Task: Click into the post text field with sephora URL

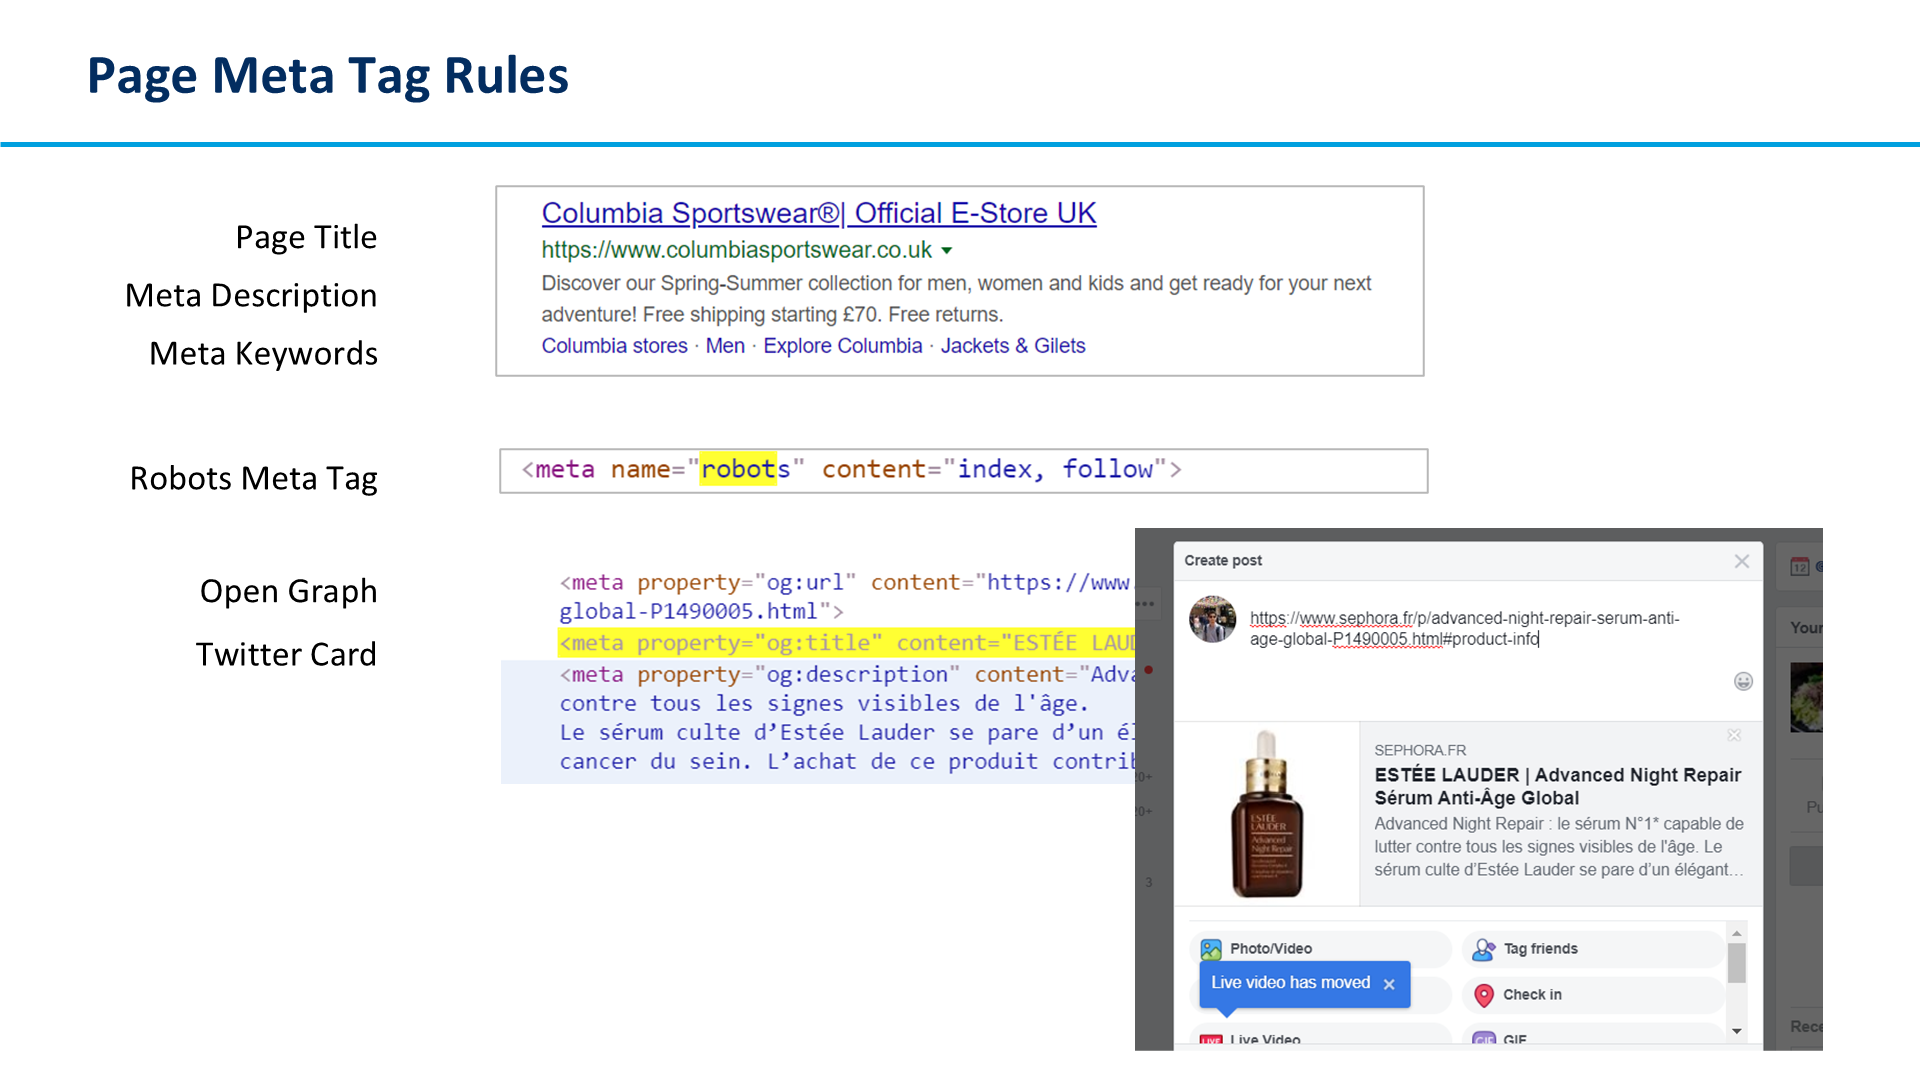Action: 1465,629
